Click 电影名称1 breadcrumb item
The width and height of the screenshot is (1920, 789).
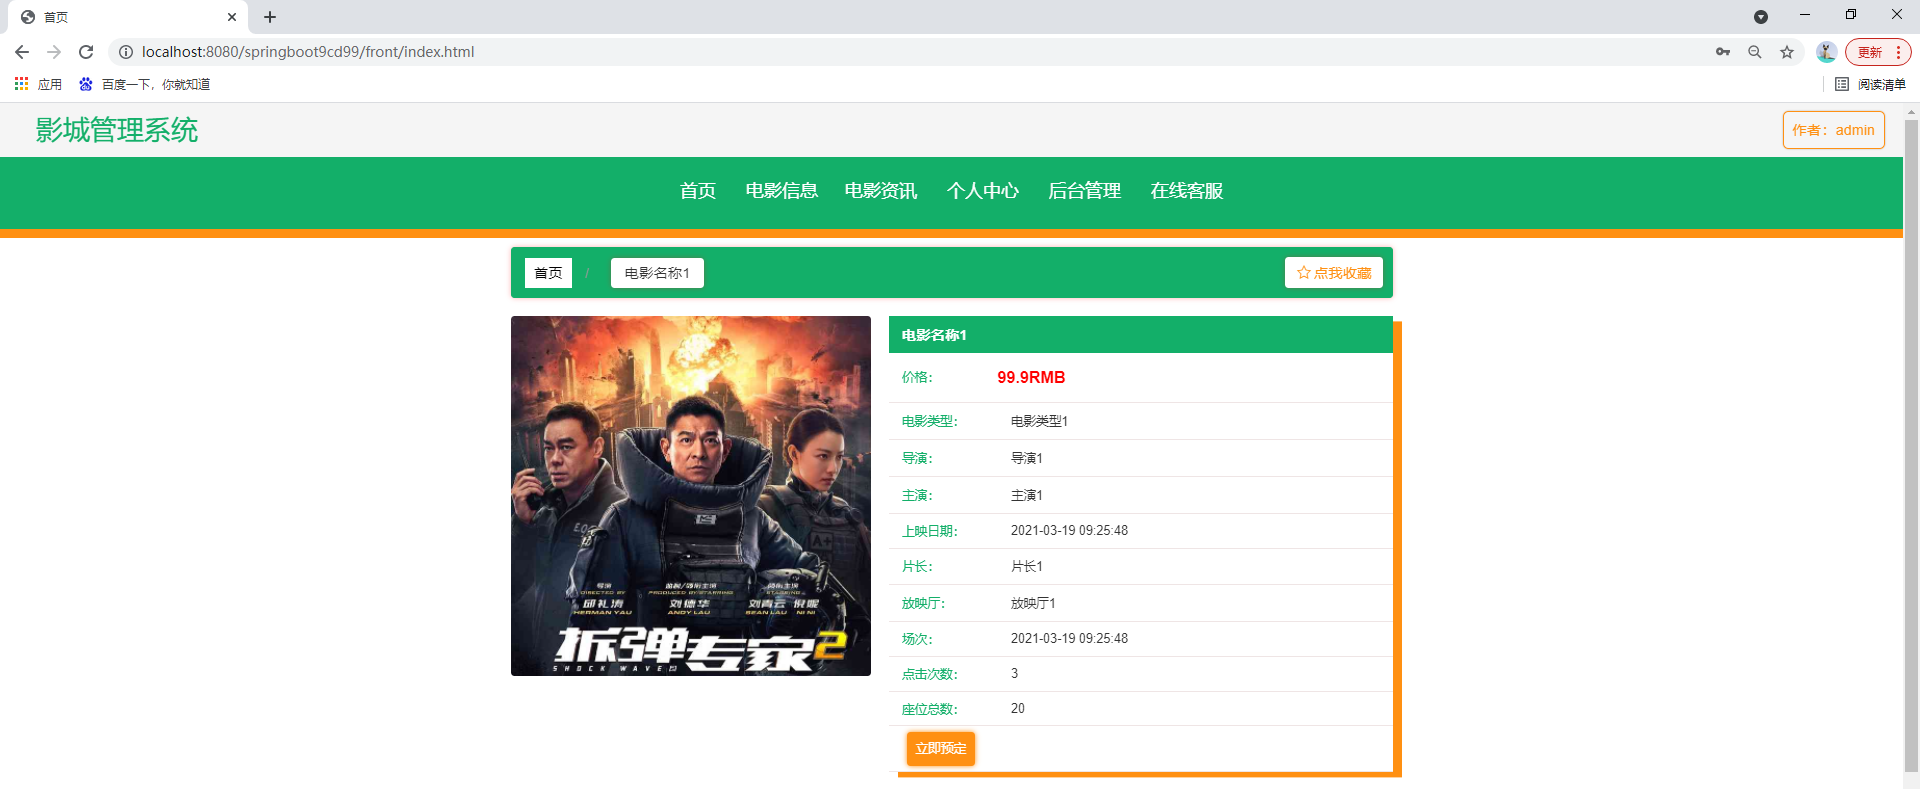657,273
